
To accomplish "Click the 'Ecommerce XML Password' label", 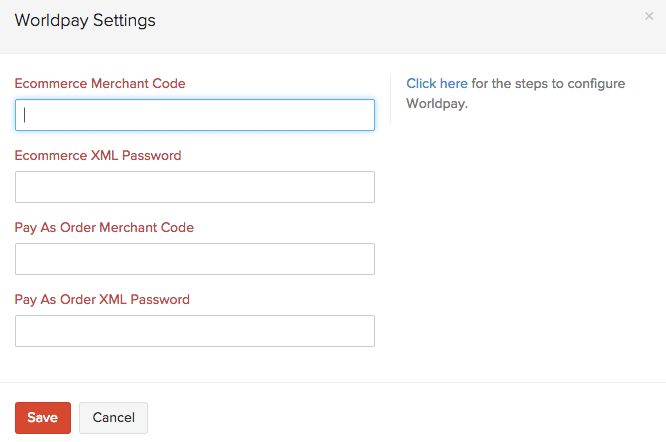I will point(98,156).
